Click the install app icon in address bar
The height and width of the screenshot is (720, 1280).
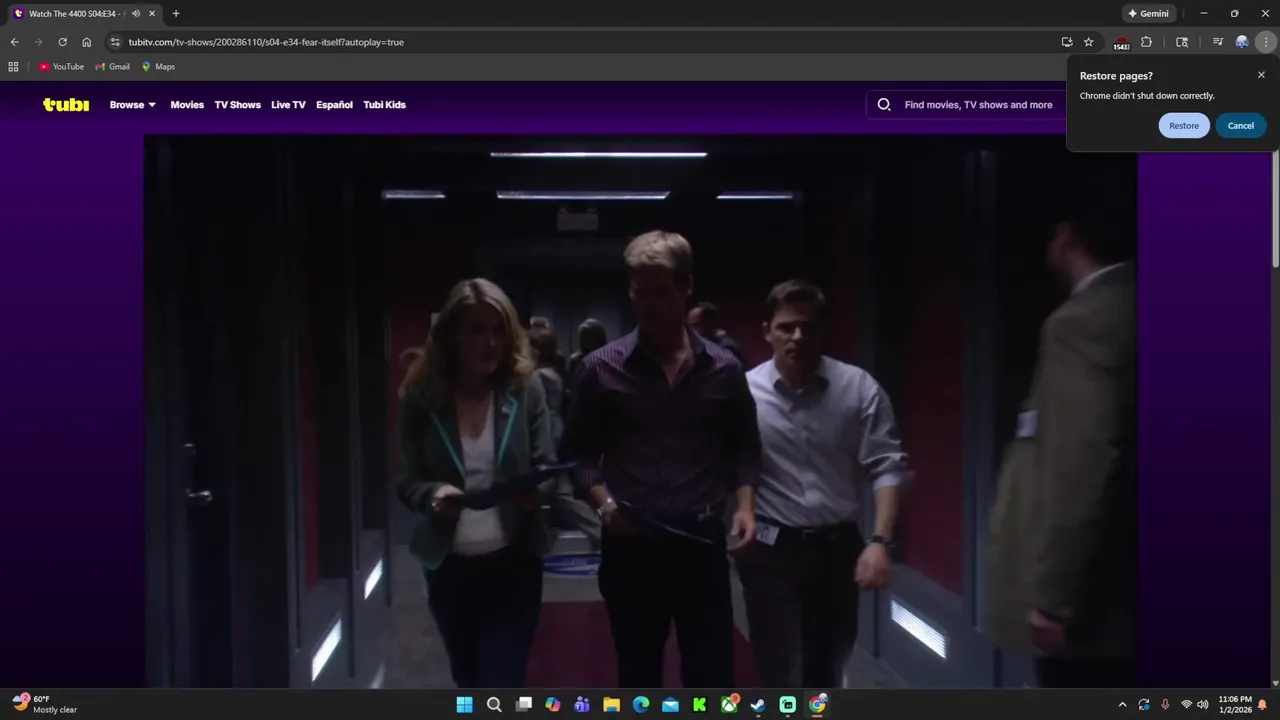coord(1067,42)
